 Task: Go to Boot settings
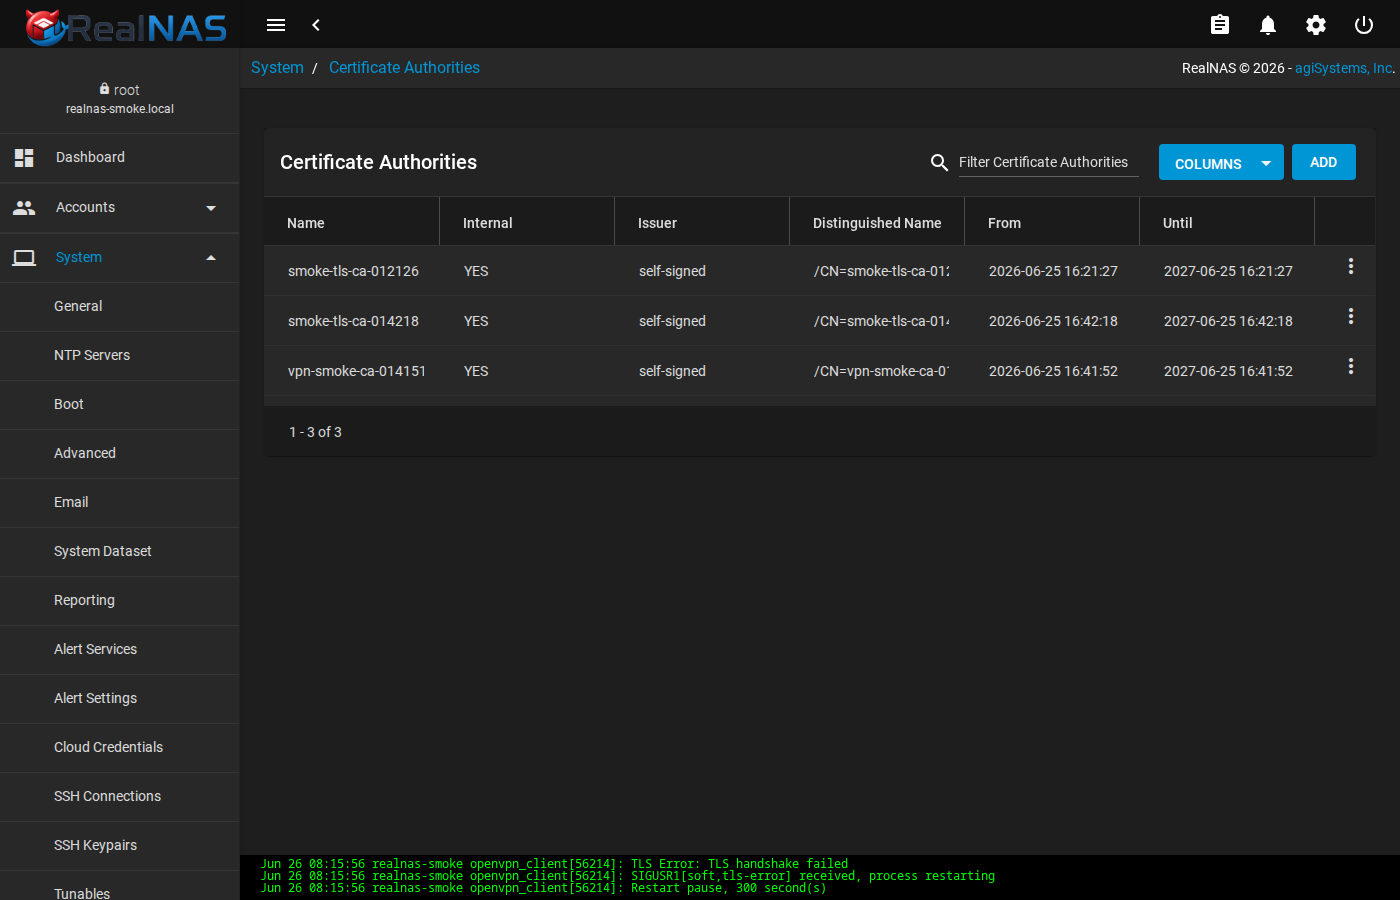120,404
